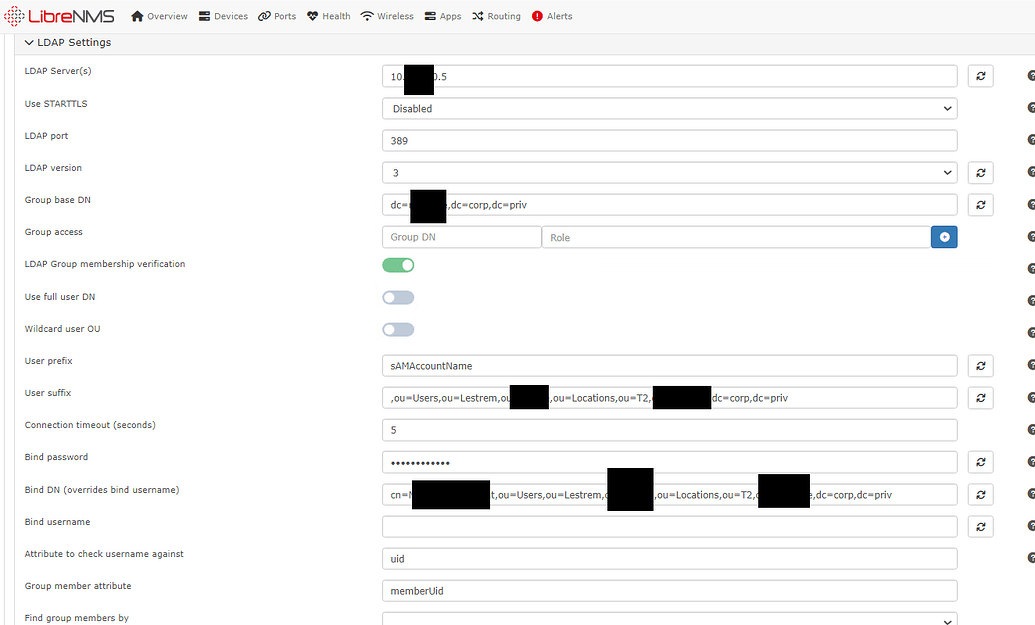The width and height of the screenshot is (1035, 625).
Task: Open the Find group members by dropdown
Action: (669, 619)
